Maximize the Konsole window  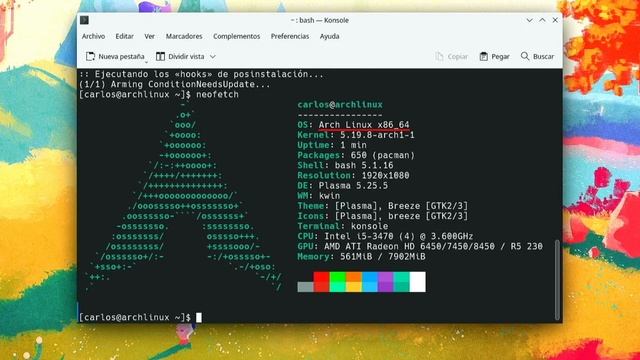point(542,20)
